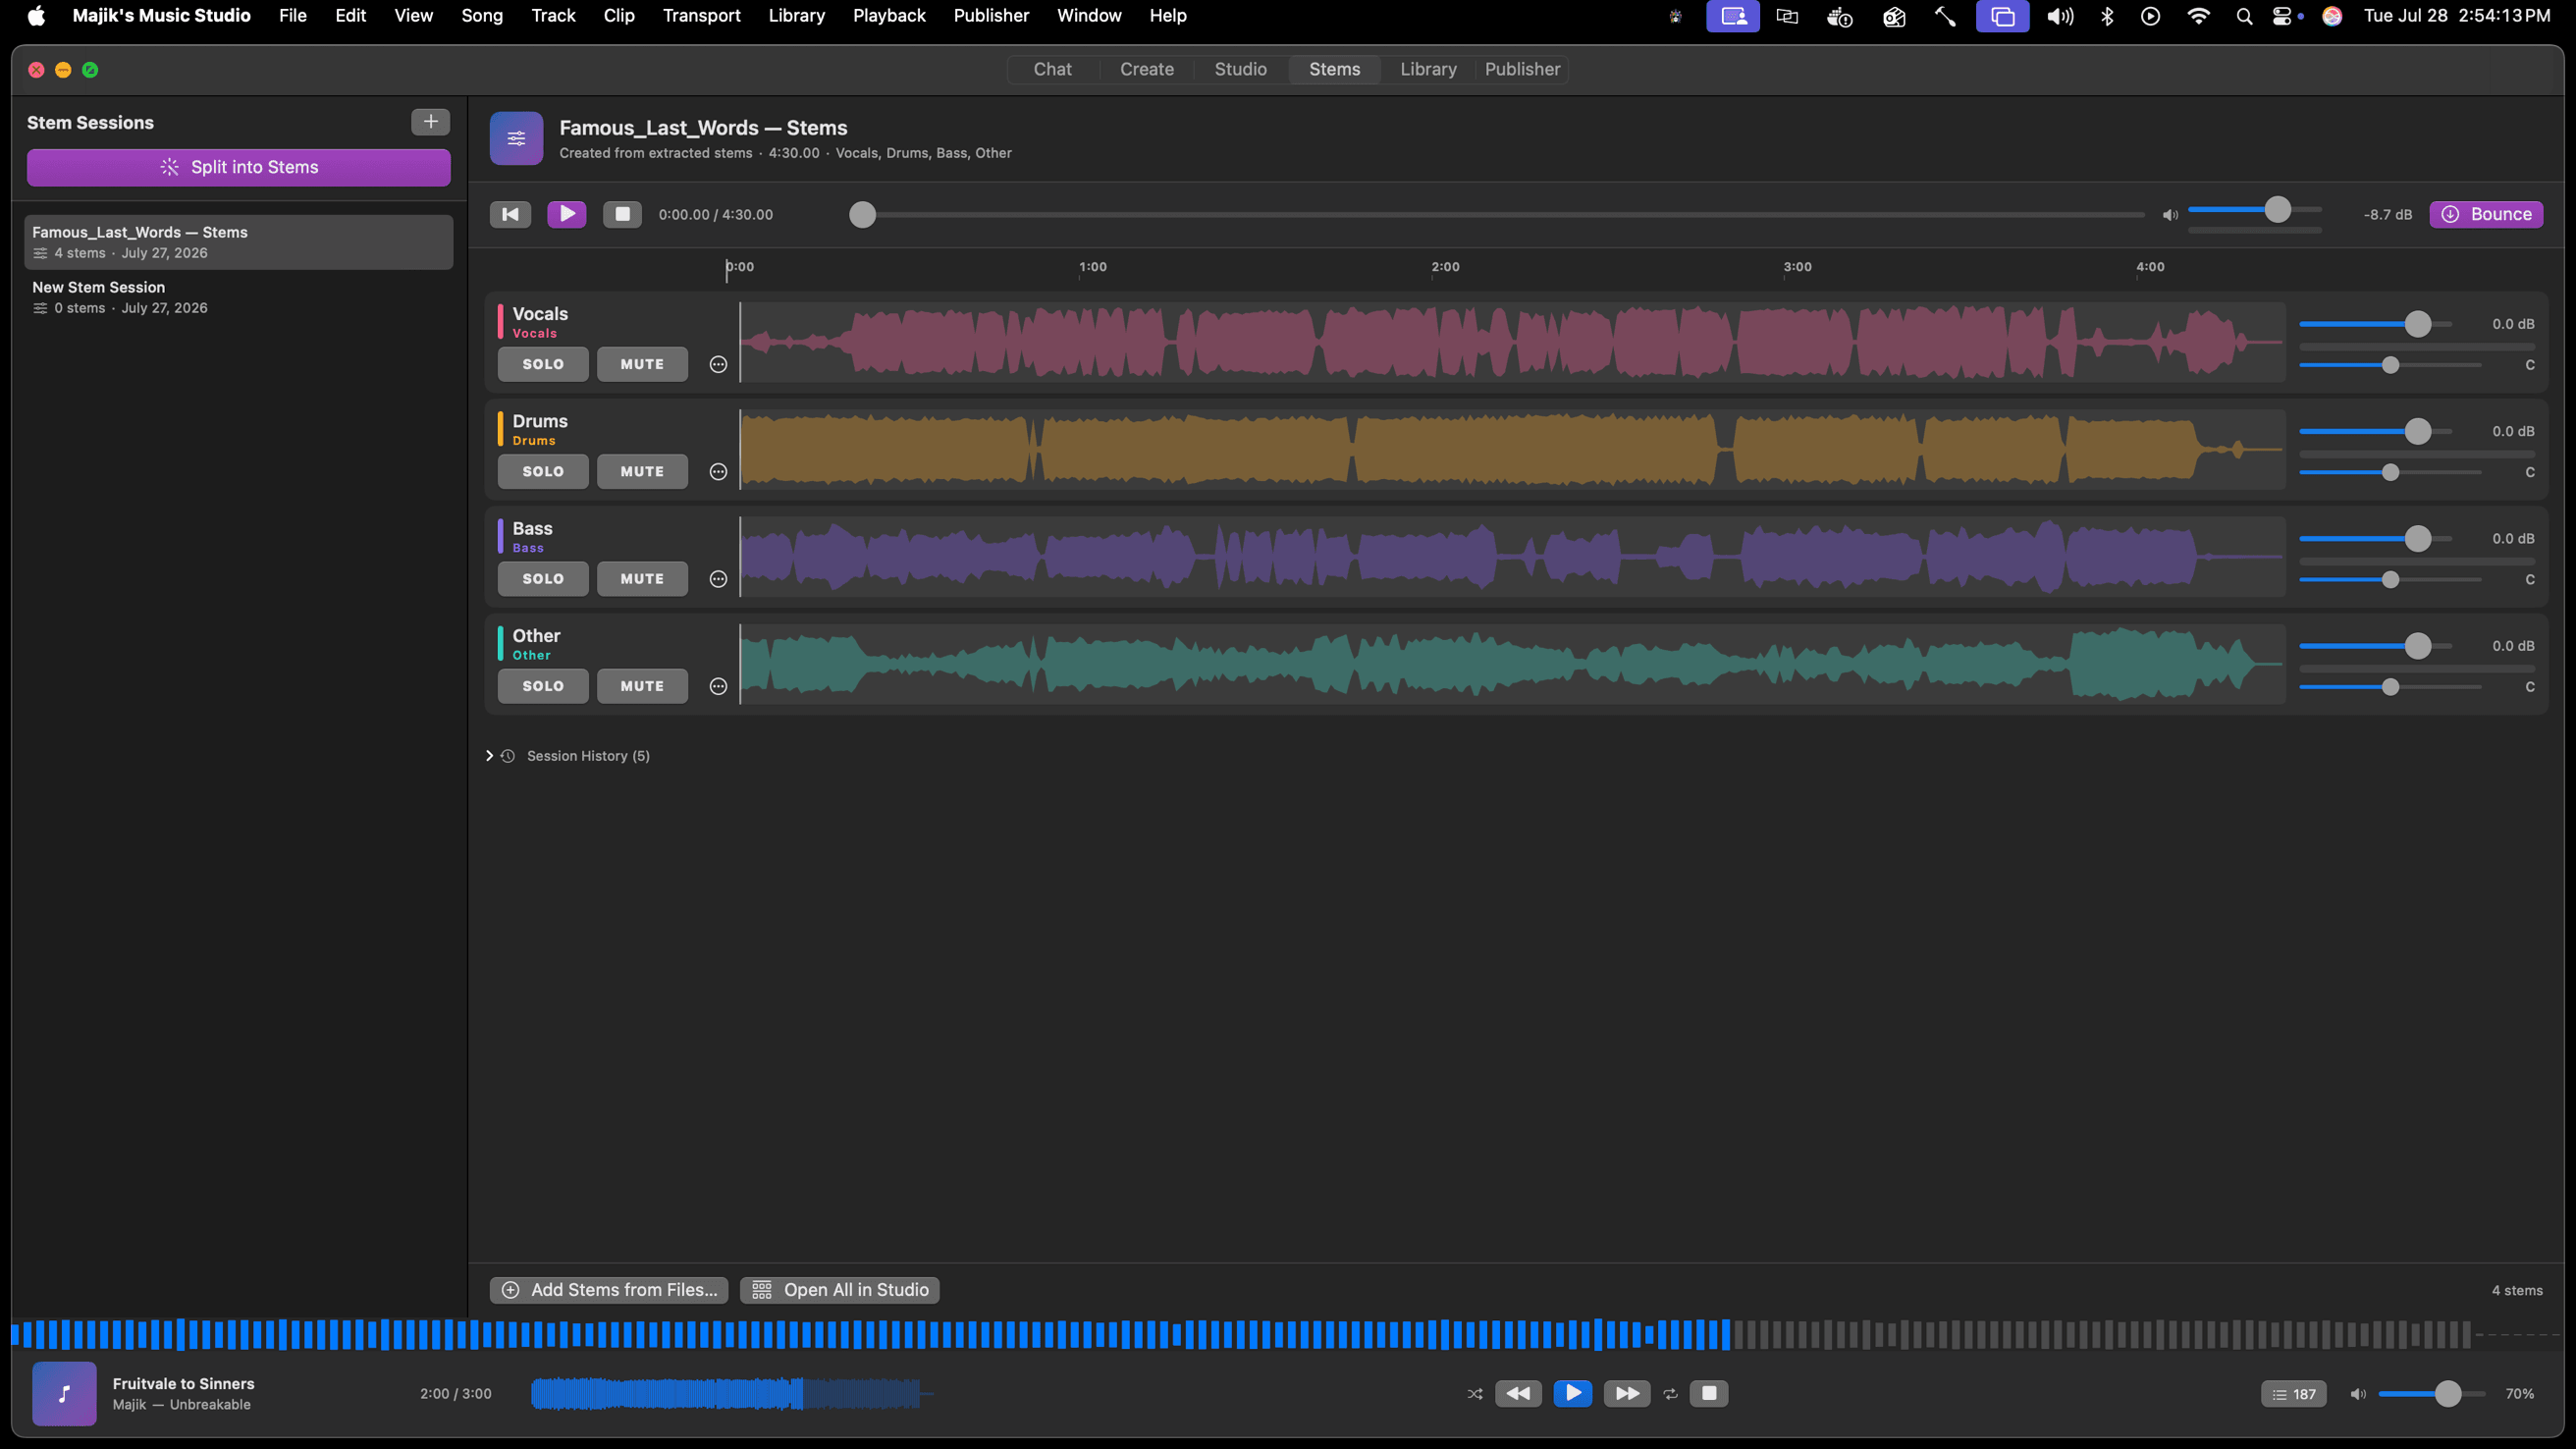Click the Drums stem pan slider
Screen dimensions: 2576x1449
click(x=2390, y=472)
